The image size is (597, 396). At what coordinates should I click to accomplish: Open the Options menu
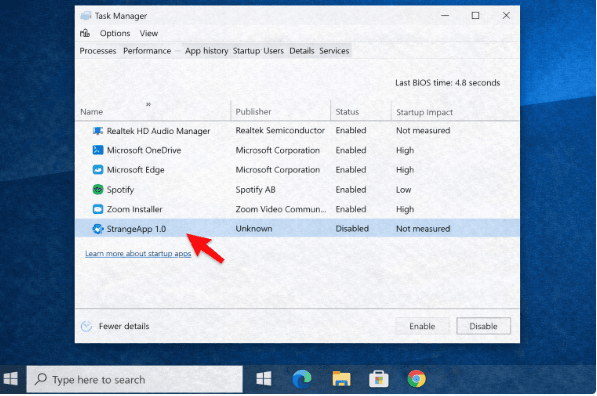115,33
